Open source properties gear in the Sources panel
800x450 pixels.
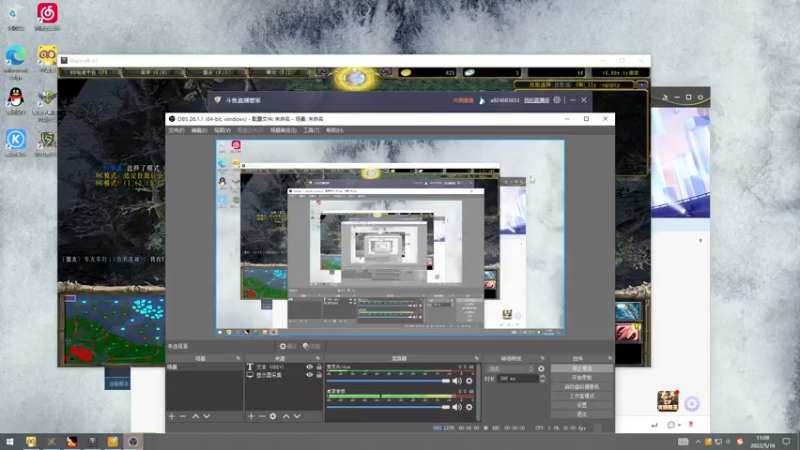pyautogui.click(x=273, y=416)
